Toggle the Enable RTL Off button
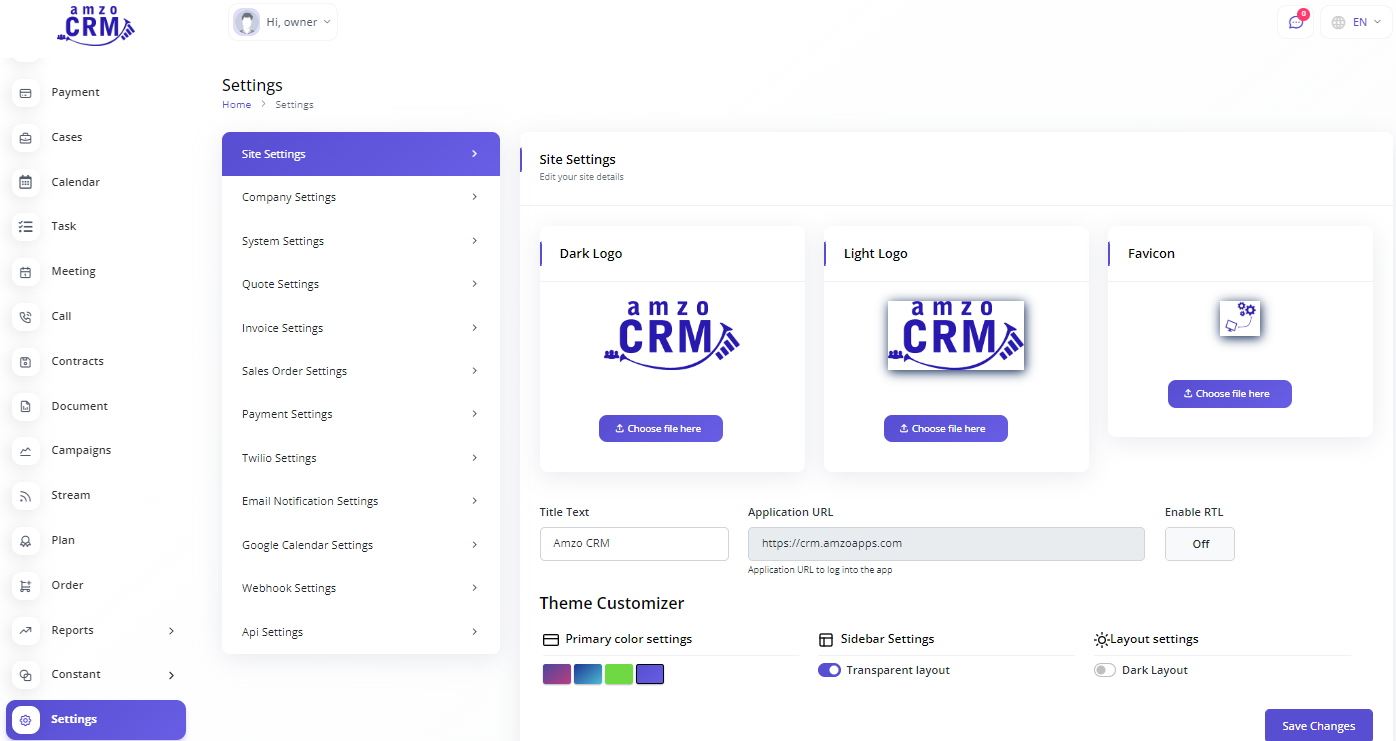Viewport: 1396px width, 741px height. tap(1200, 544)
